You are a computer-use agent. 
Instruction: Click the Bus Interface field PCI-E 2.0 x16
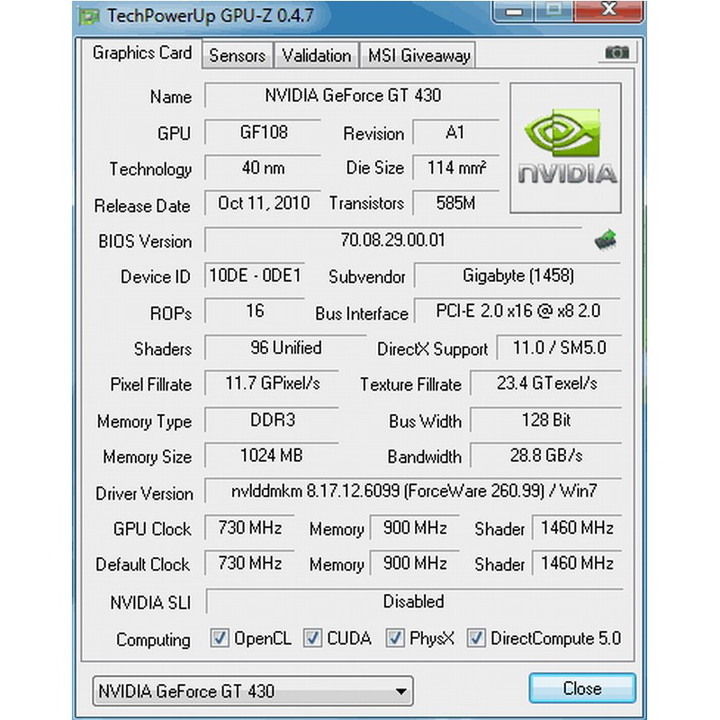tap(518, 311)
